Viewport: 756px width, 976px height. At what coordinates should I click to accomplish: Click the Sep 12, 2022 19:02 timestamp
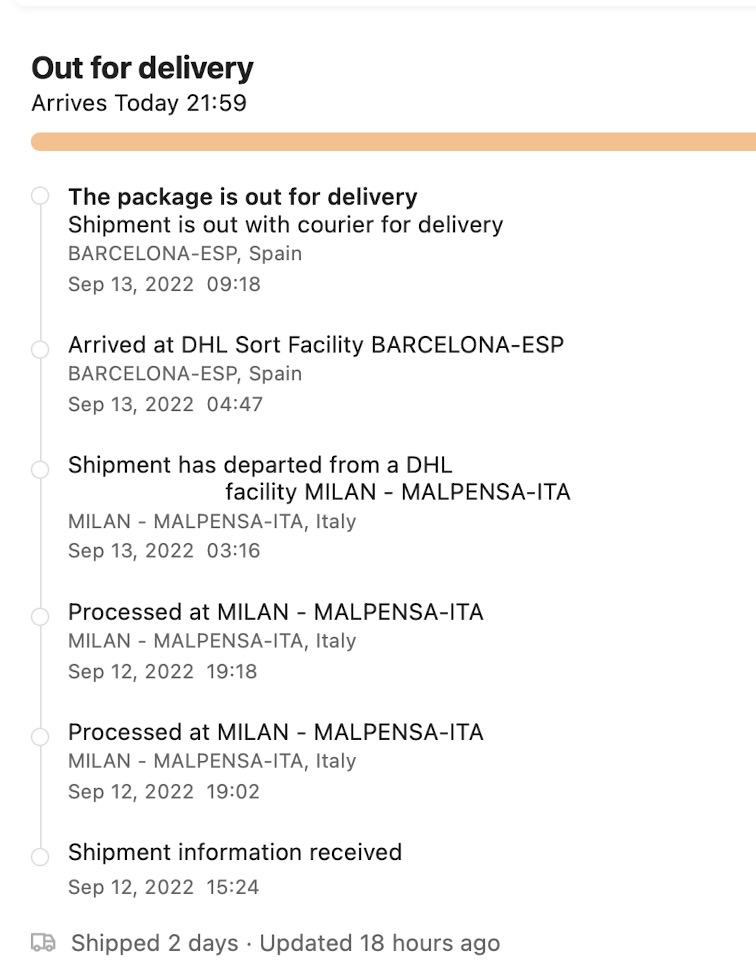(164, 792)
